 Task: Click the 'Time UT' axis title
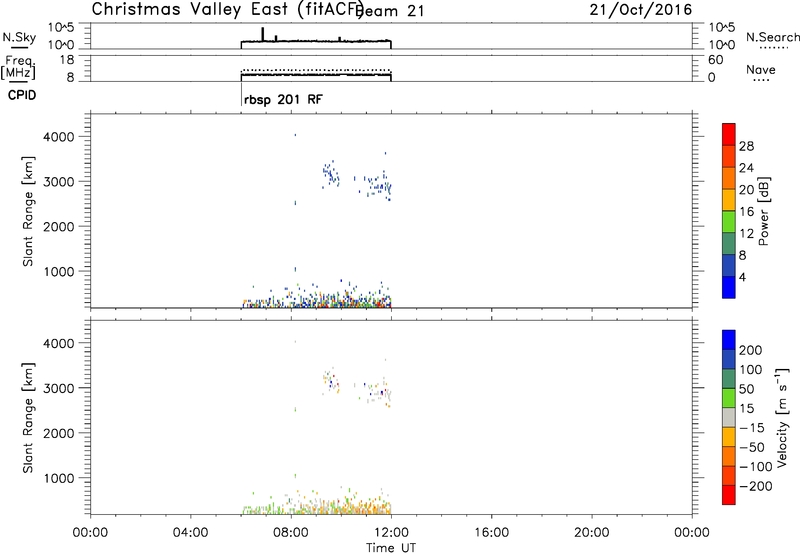coord(391,548)
